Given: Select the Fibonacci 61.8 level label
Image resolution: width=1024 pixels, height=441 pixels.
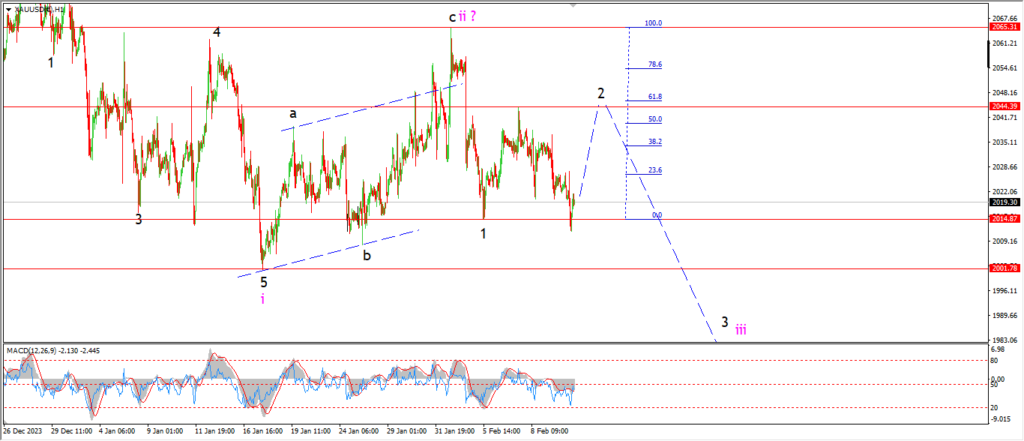Looking at the screenshot, I should (653, 97).
